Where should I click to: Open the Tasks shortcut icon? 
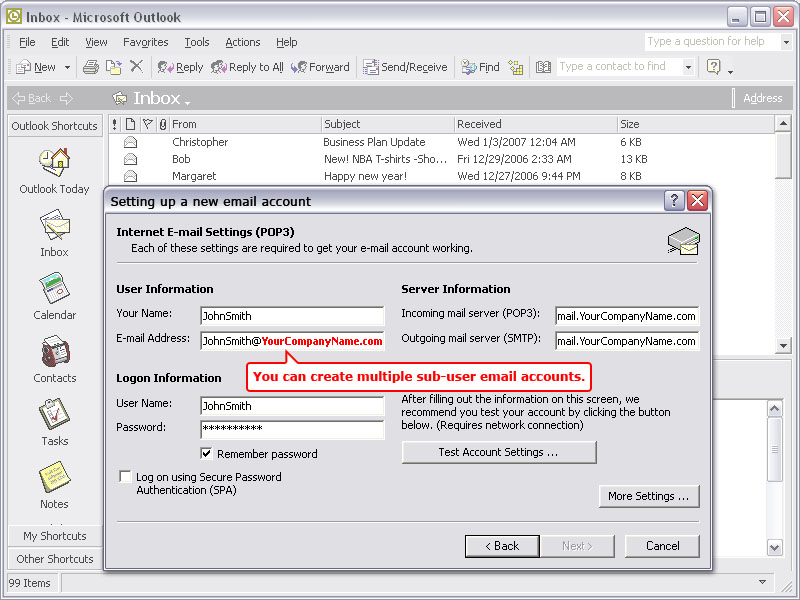54,416
